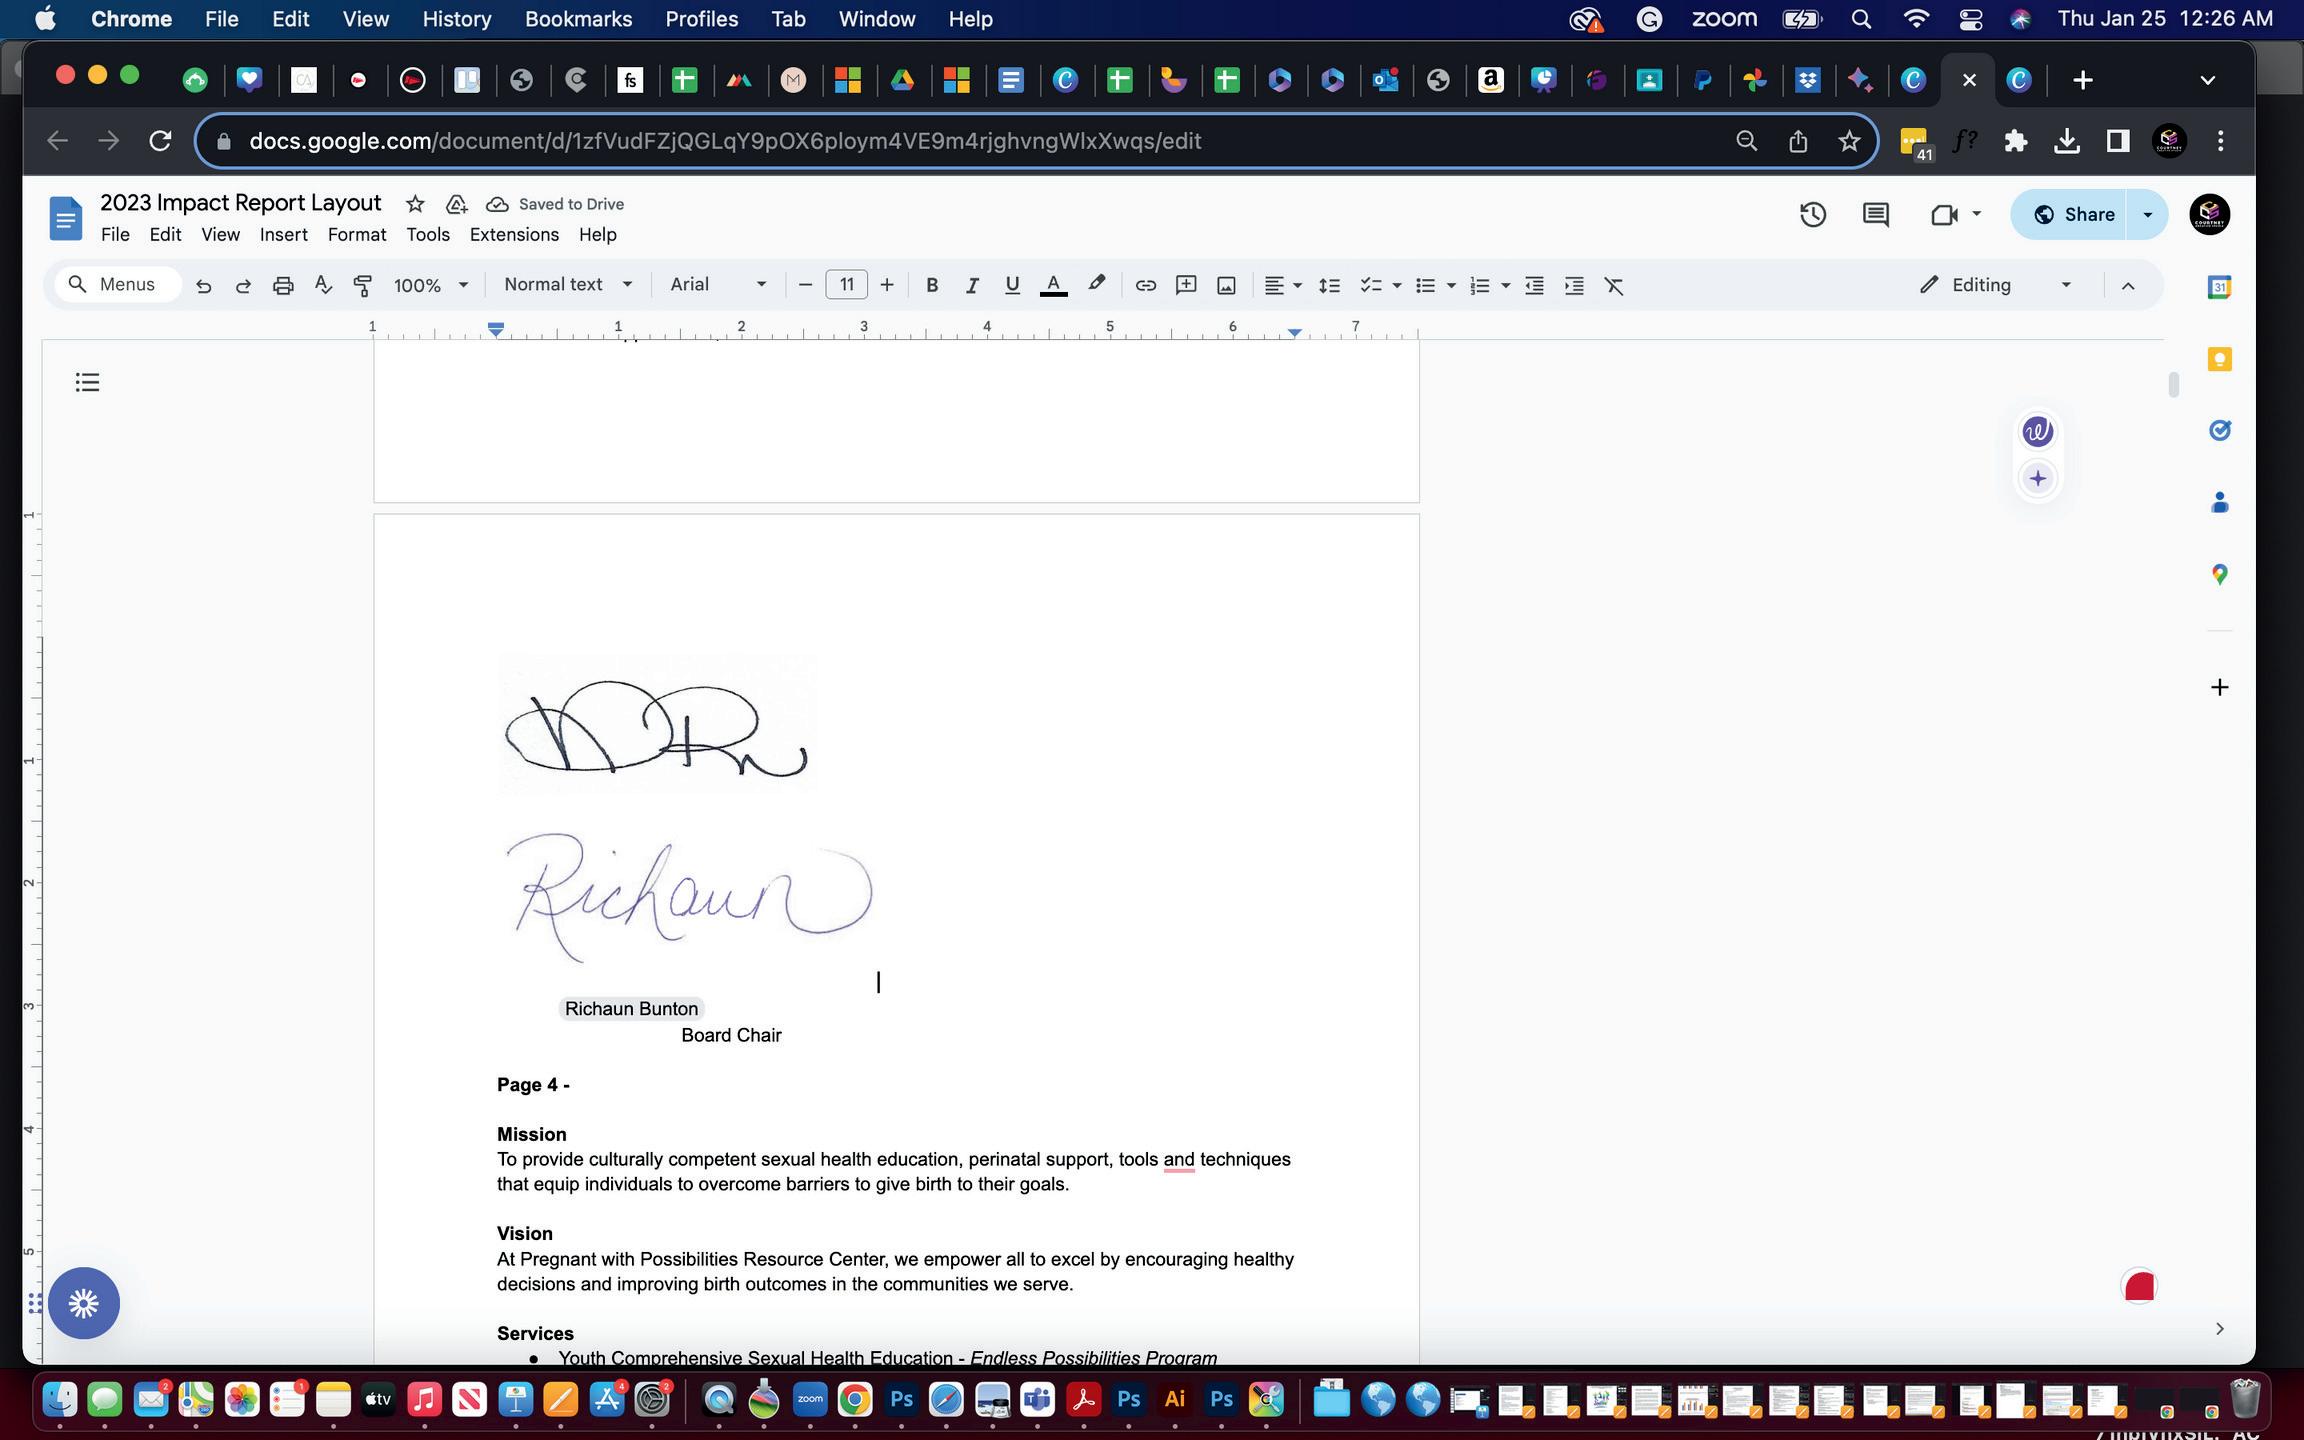Click clear formatting icon
The image size is (2304, 1440).
[1614, 285]
